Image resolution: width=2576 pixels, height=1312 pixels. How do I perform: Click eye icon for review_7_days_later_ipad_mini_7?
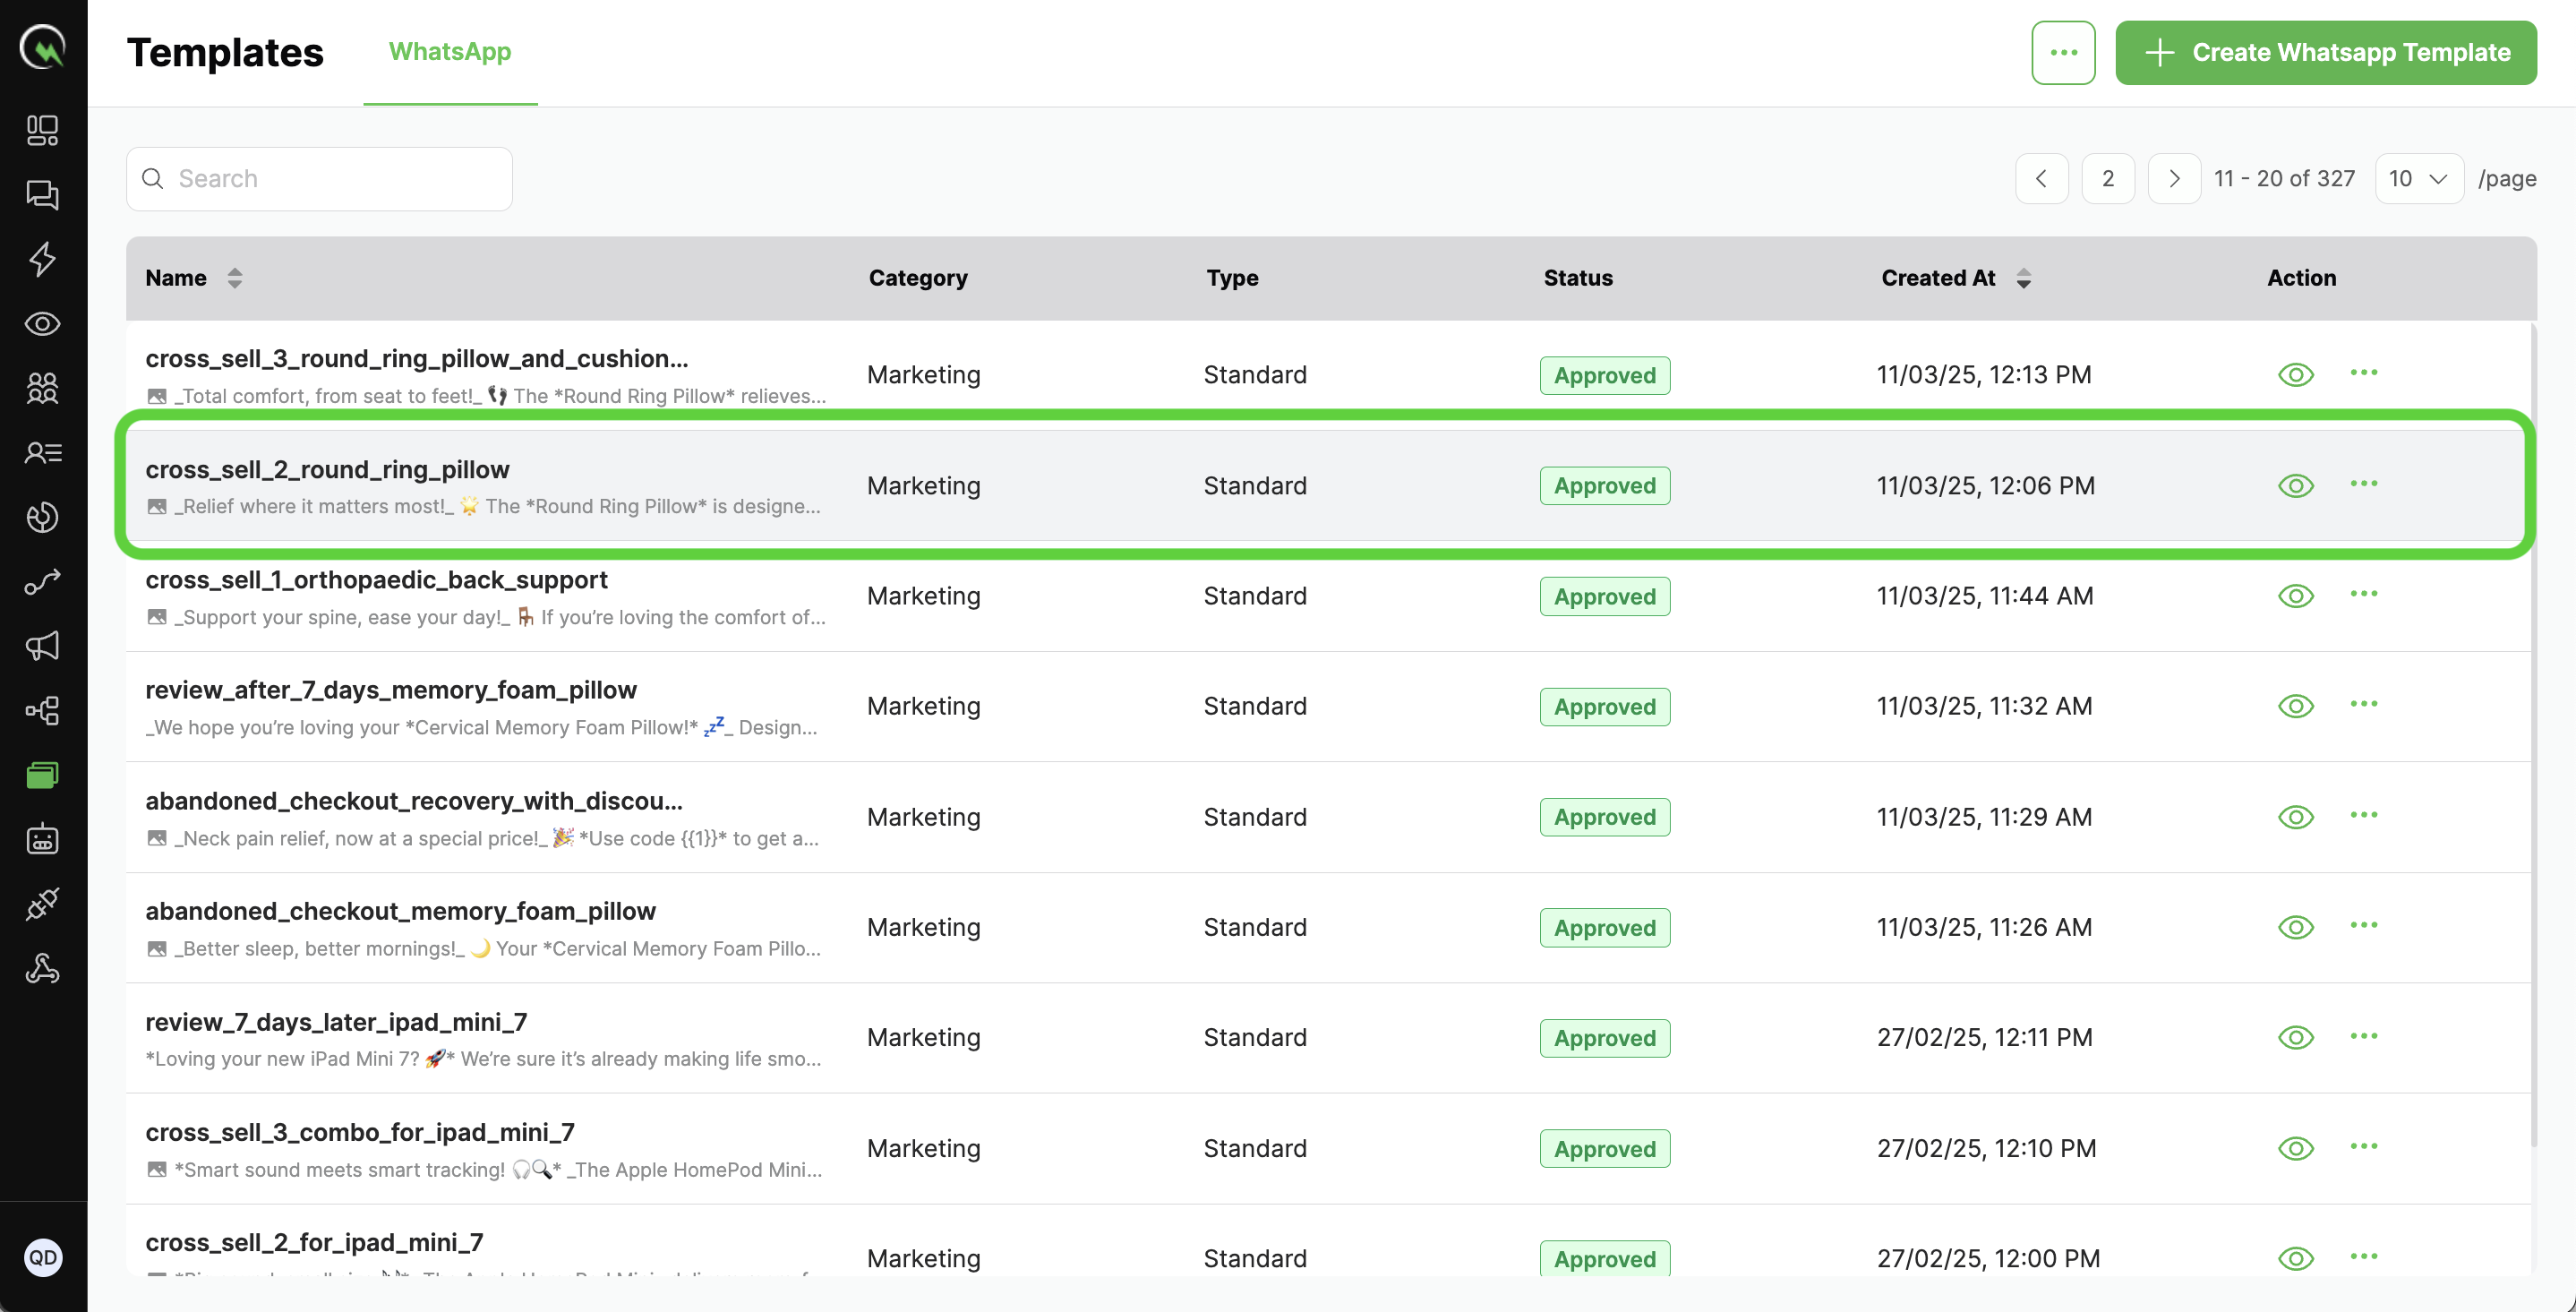(x=2295, y=1037)
